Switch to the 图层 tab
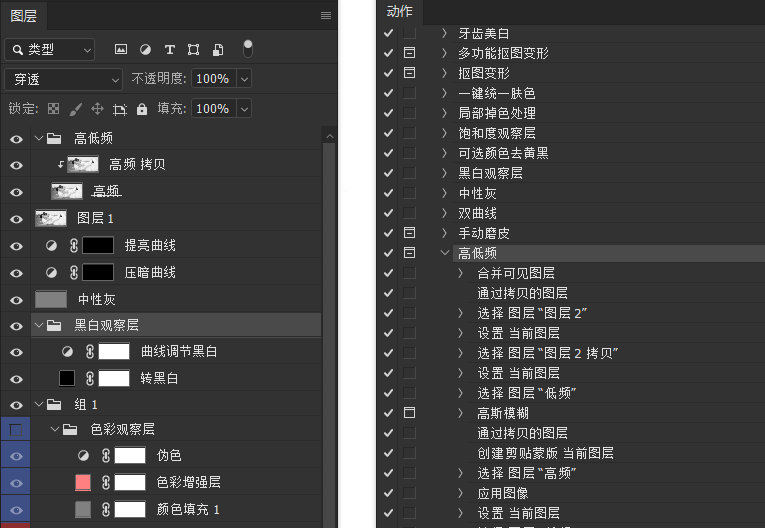Viewport: 765px width, 528px height. (24, 14)
